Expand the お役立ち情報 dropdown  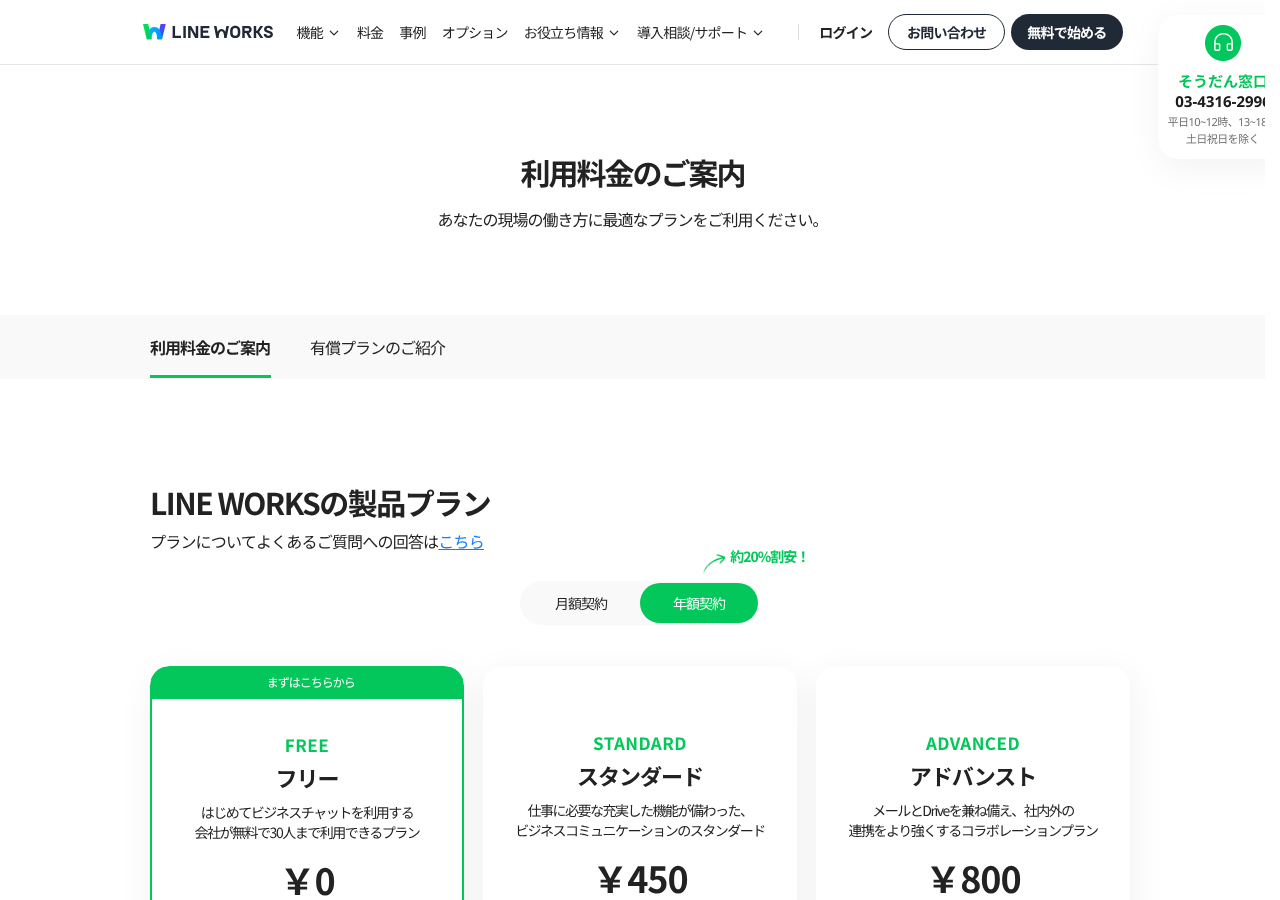pyautogui.click(x=572, y=33)
